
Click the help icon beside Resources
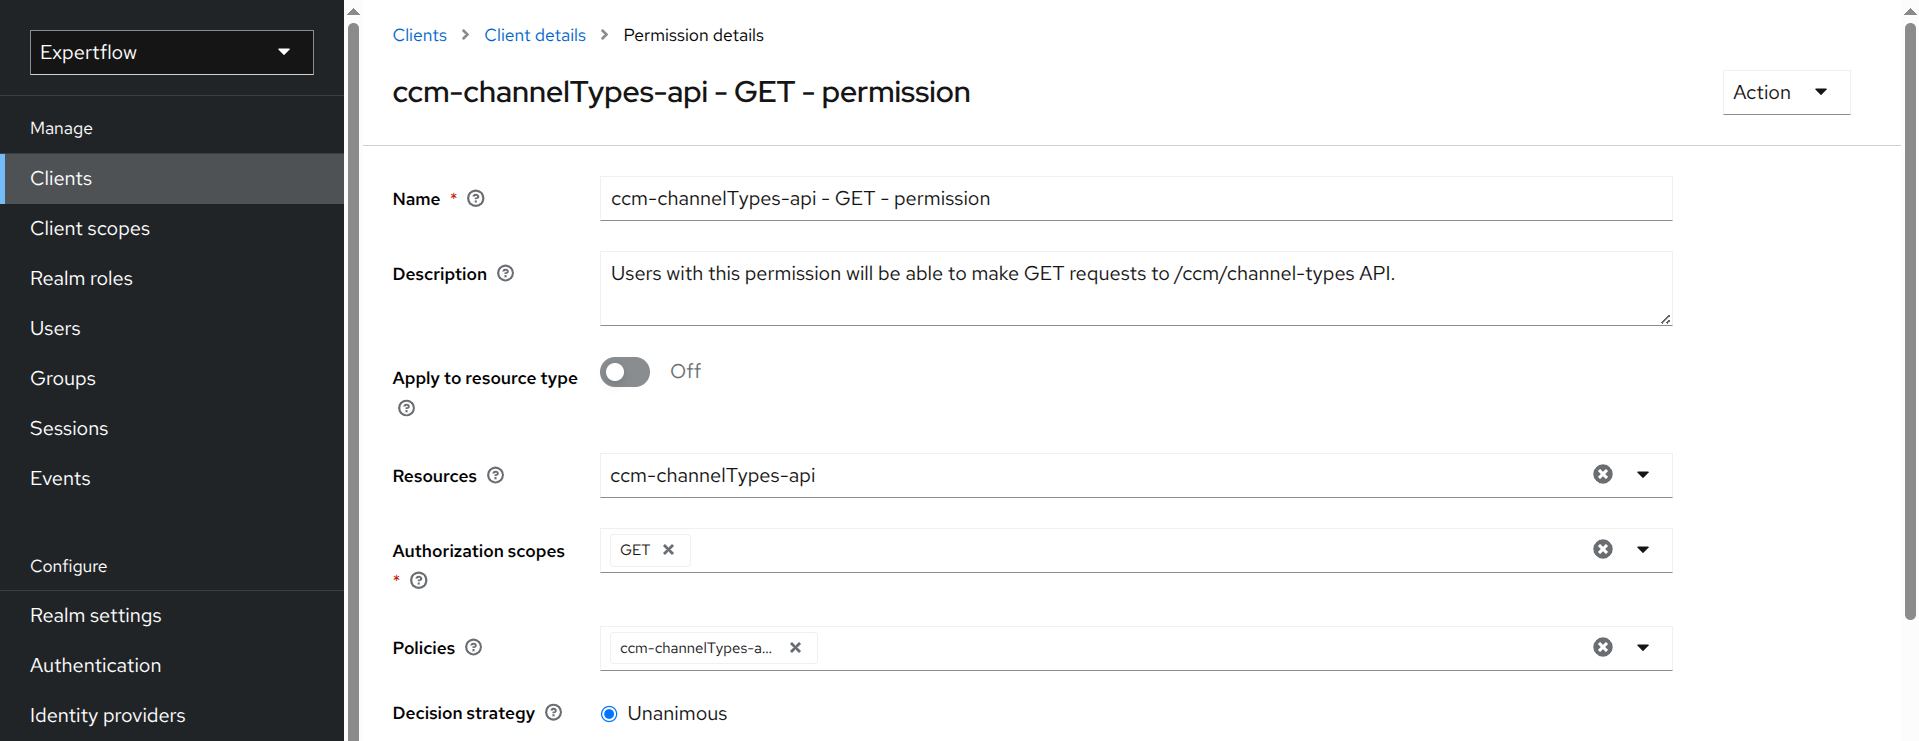click(496, 475)
